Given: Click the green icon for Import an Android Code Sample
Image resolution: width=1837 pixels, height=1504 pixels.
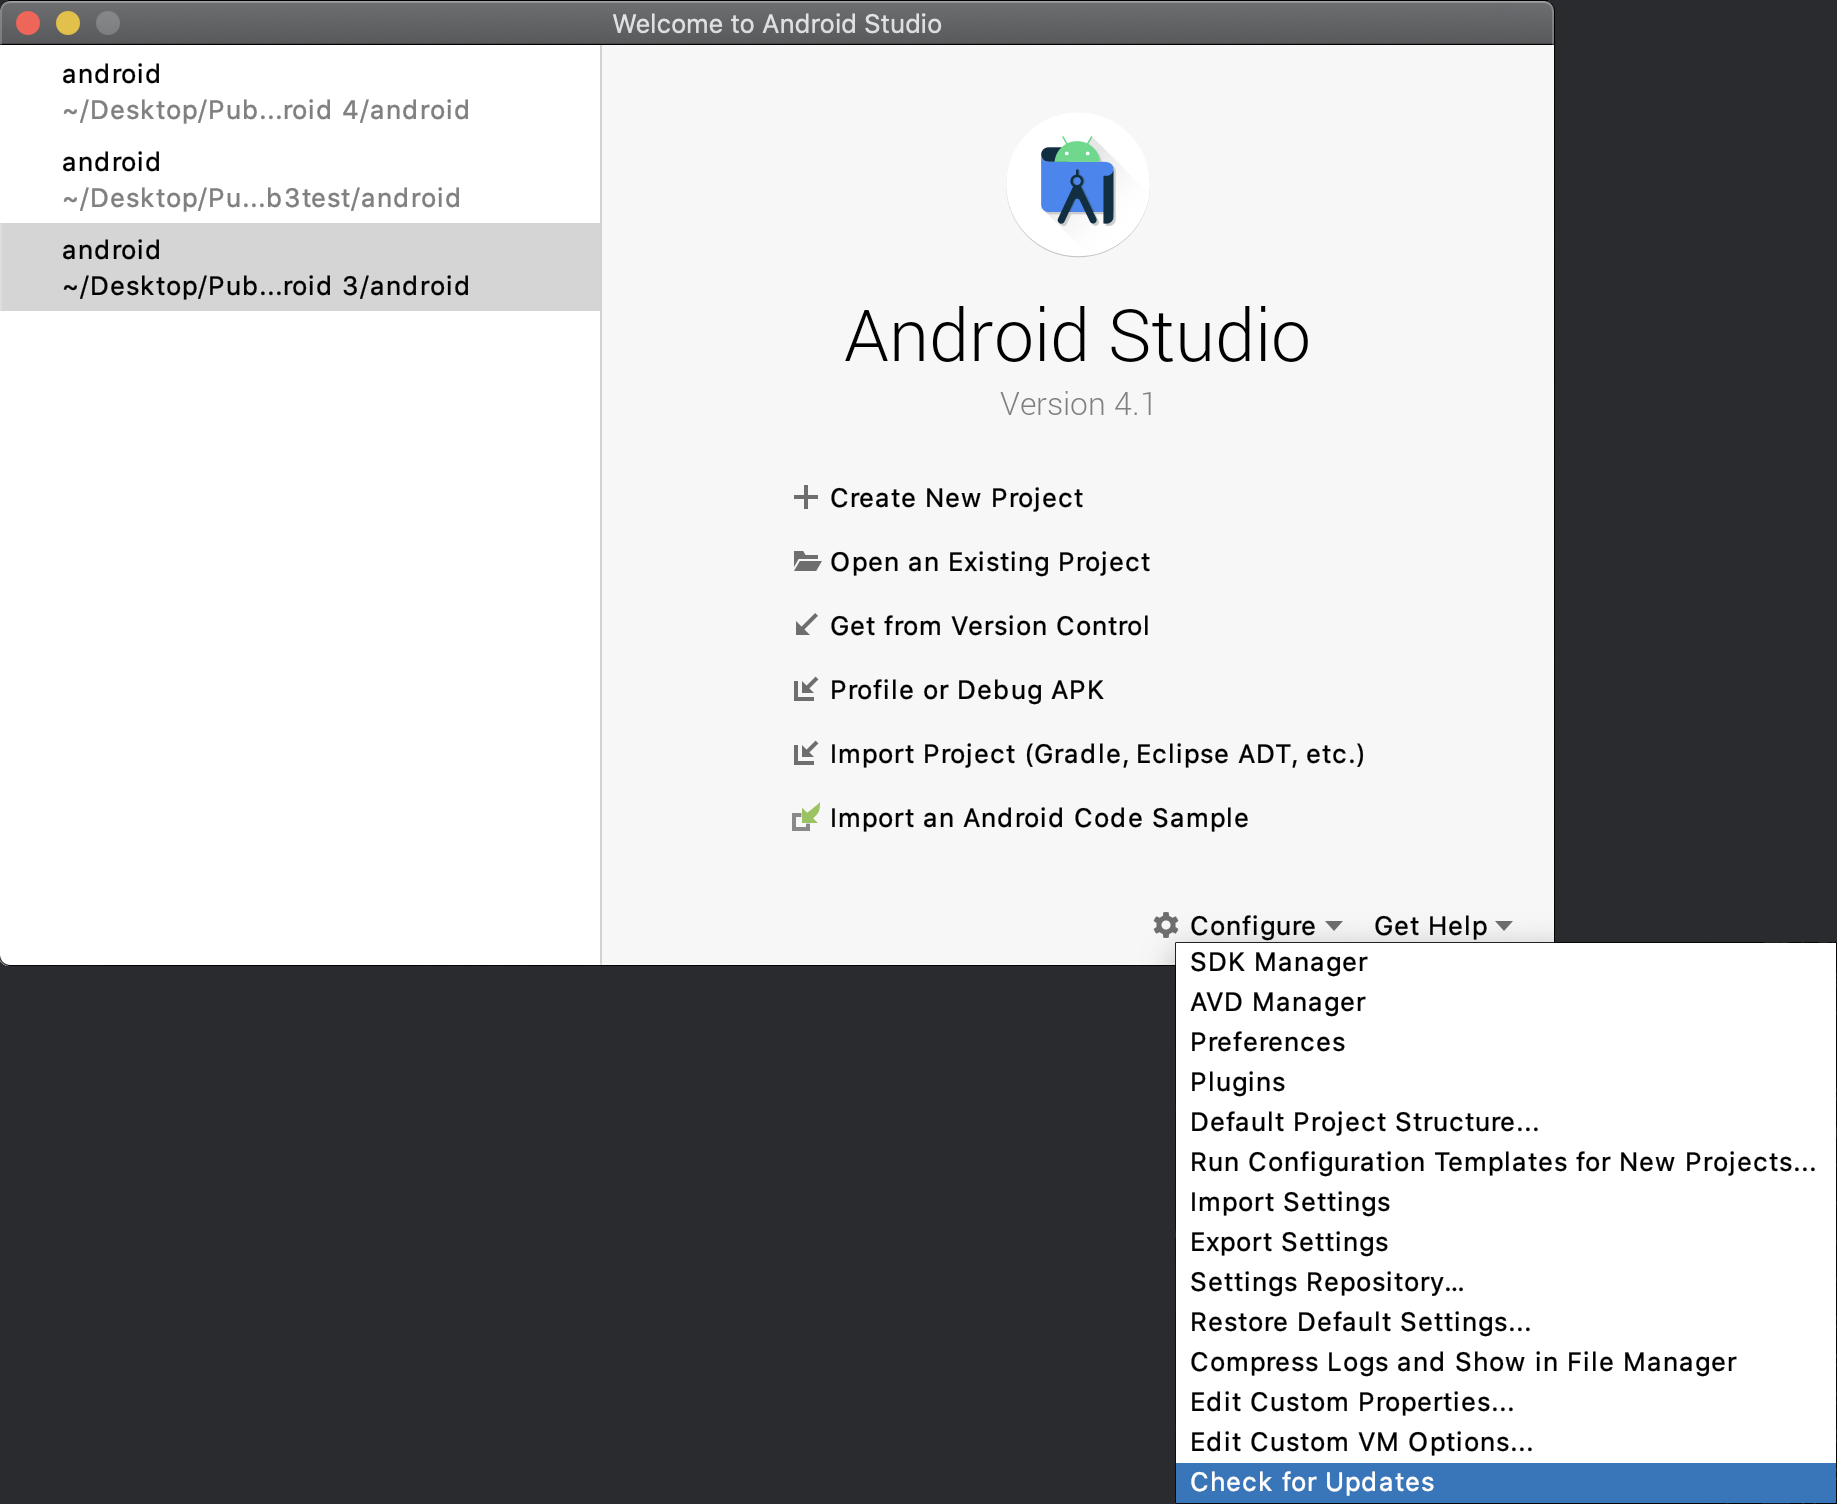Looking at the screenshot, I should coord(805,817).
